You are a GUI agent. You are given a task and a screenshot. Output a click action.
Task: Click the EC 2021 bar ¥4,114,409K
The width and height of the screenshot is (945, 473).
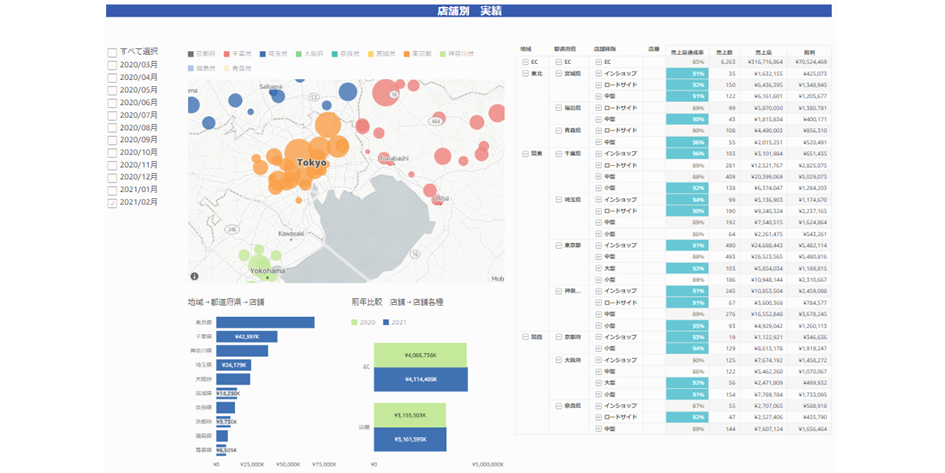pyautogui.click(x=421, y=380)
